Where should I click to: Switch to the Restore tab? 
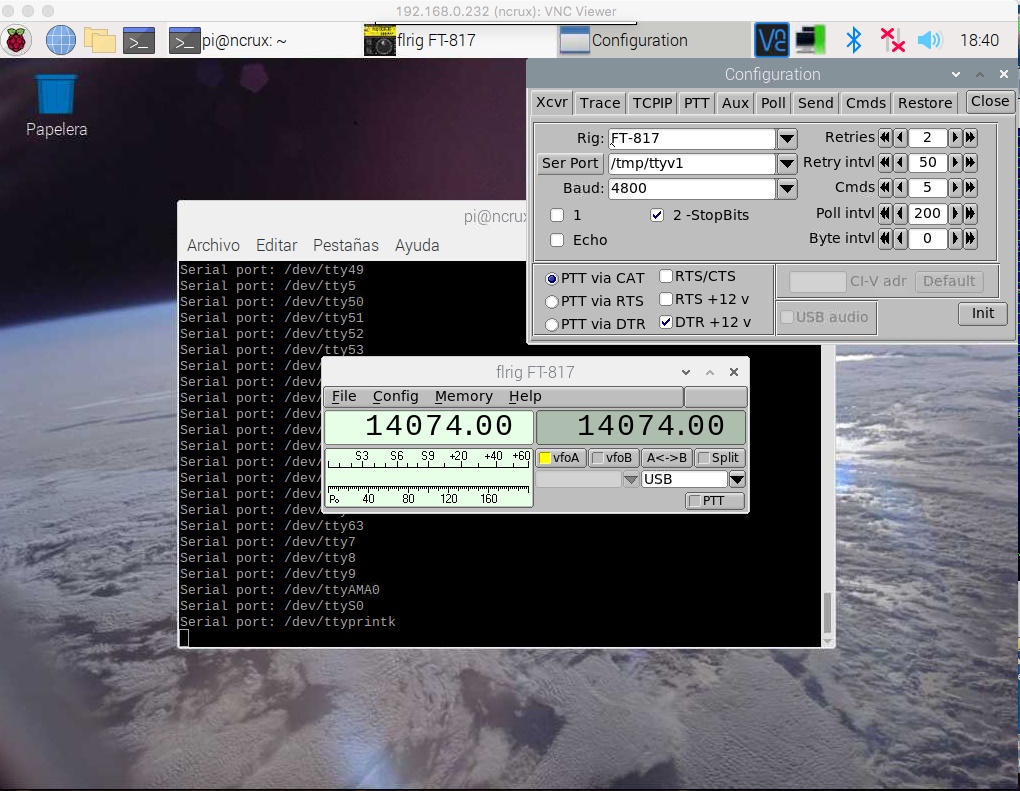click(925, 103)
